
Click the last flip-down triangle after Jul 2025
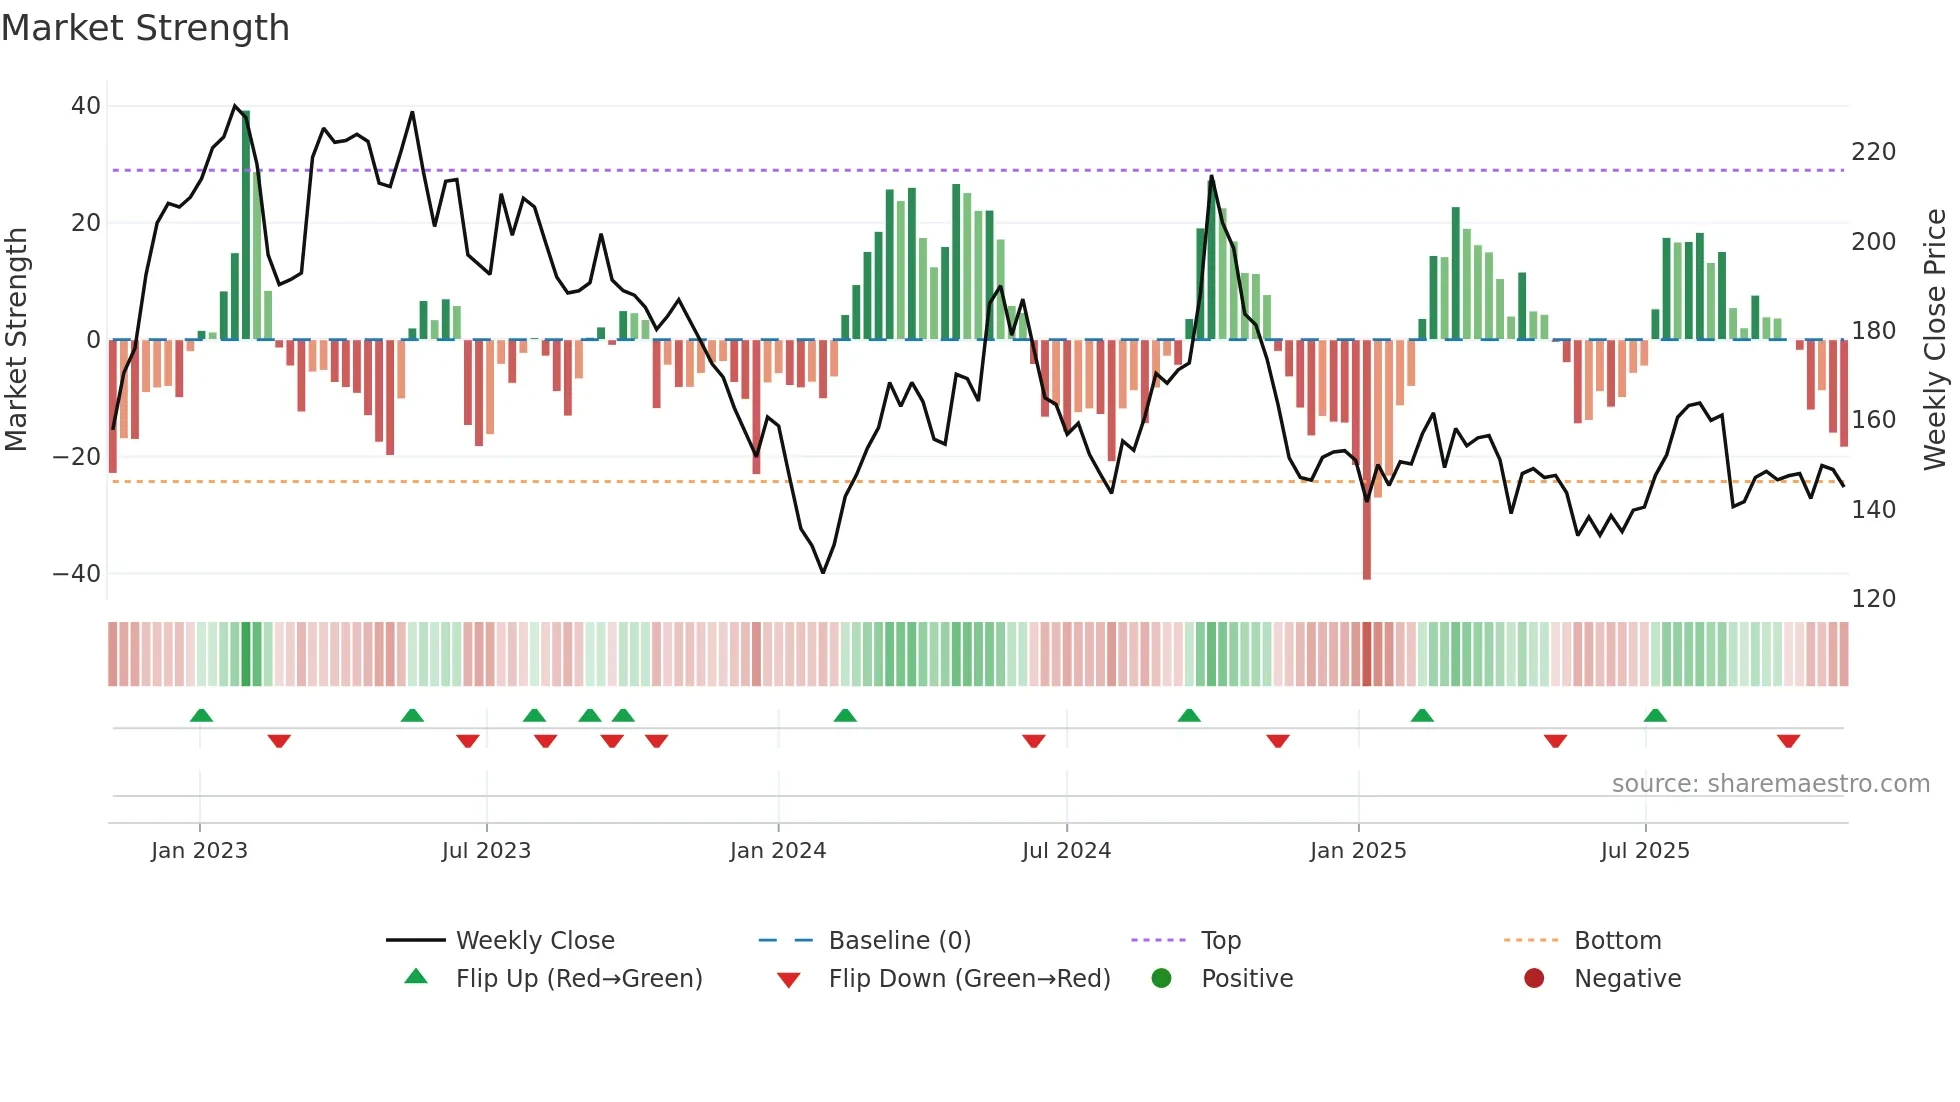click(1788, 741)
